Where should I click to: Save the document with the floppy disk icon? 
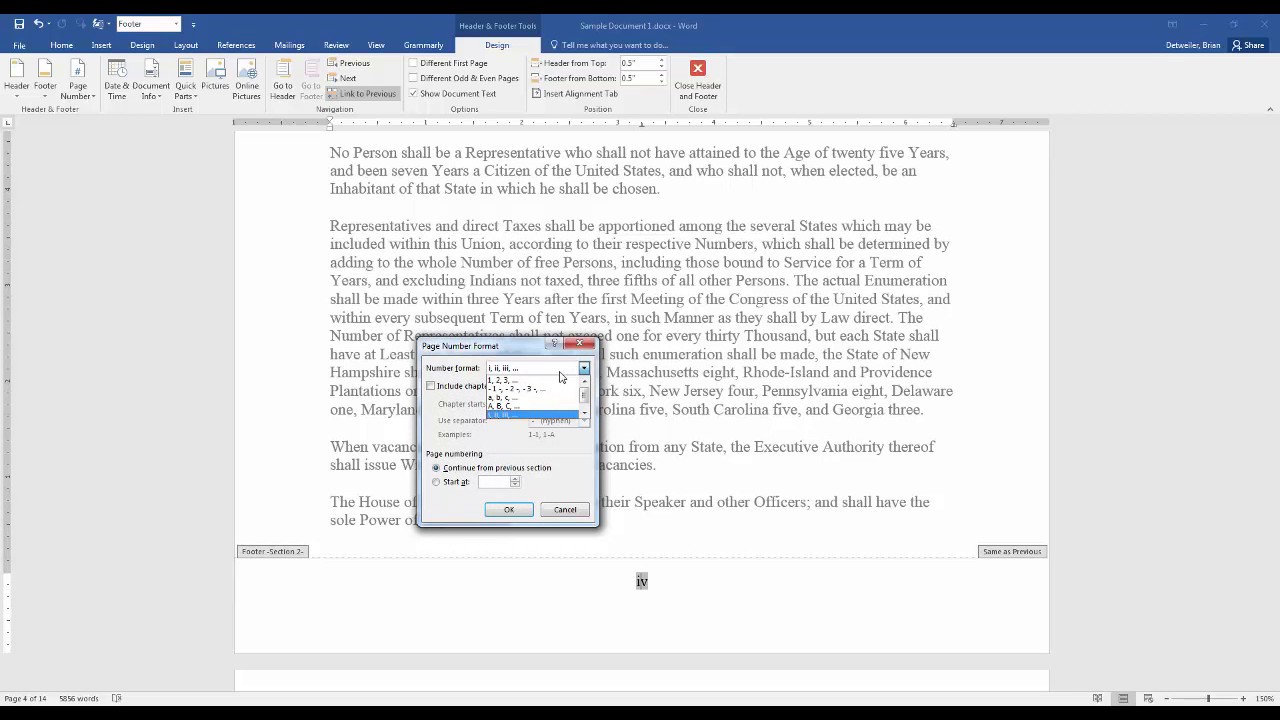(x=19, y=24)
